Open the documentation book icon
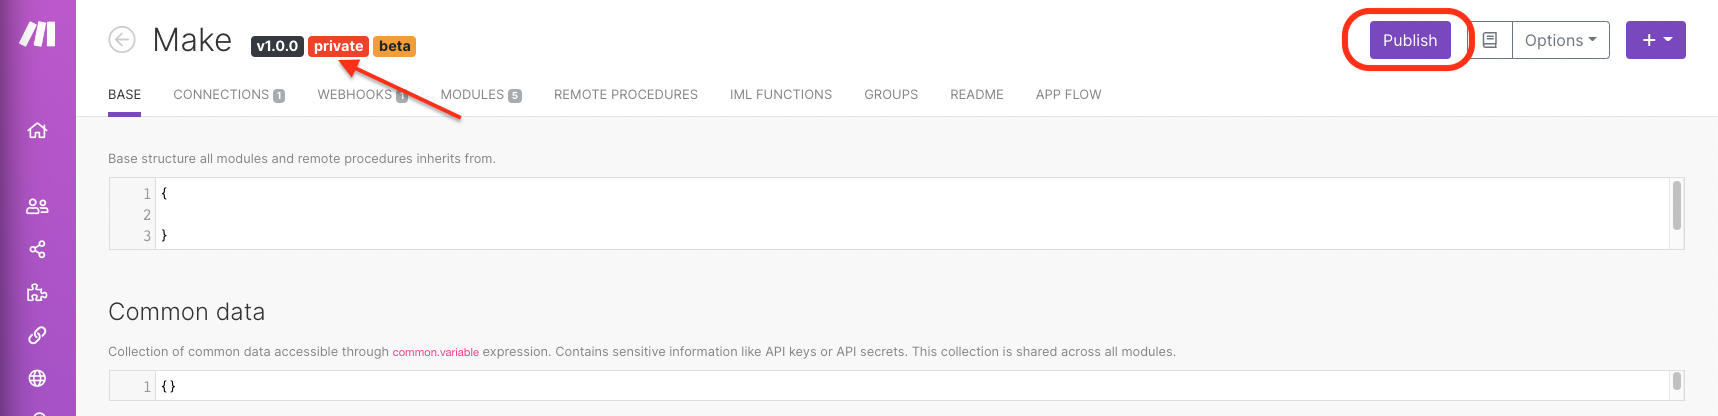 click(1490, 40)
